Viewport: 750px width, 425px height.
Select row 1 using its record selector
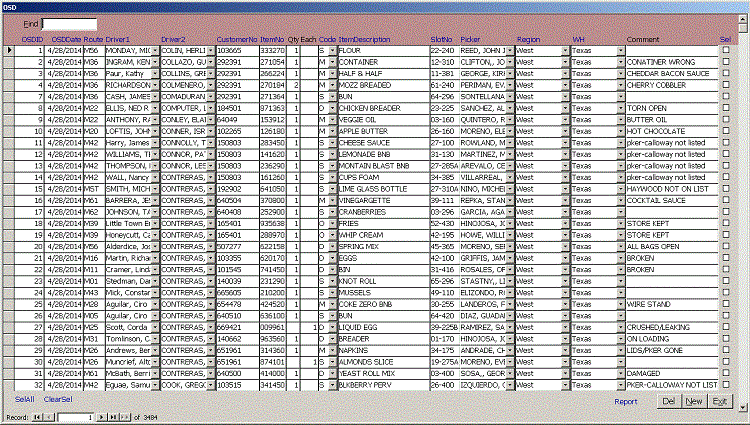coord(9,49)
